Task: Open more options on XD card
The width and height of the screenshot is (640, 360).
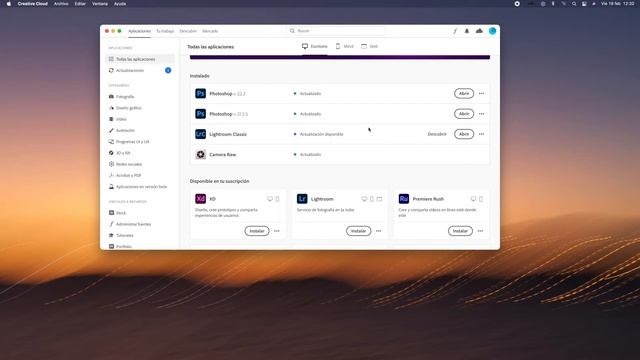Action: point(277,231)
